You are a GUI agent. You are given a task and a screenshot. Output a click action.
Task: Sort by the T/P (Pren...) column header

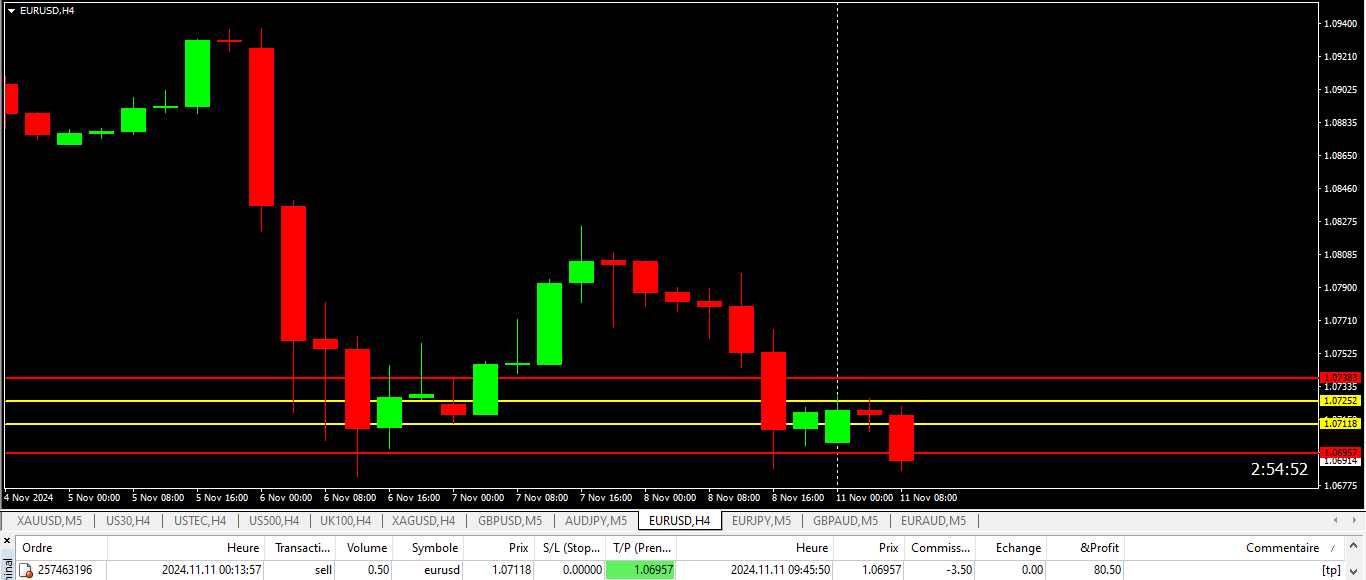642,548
